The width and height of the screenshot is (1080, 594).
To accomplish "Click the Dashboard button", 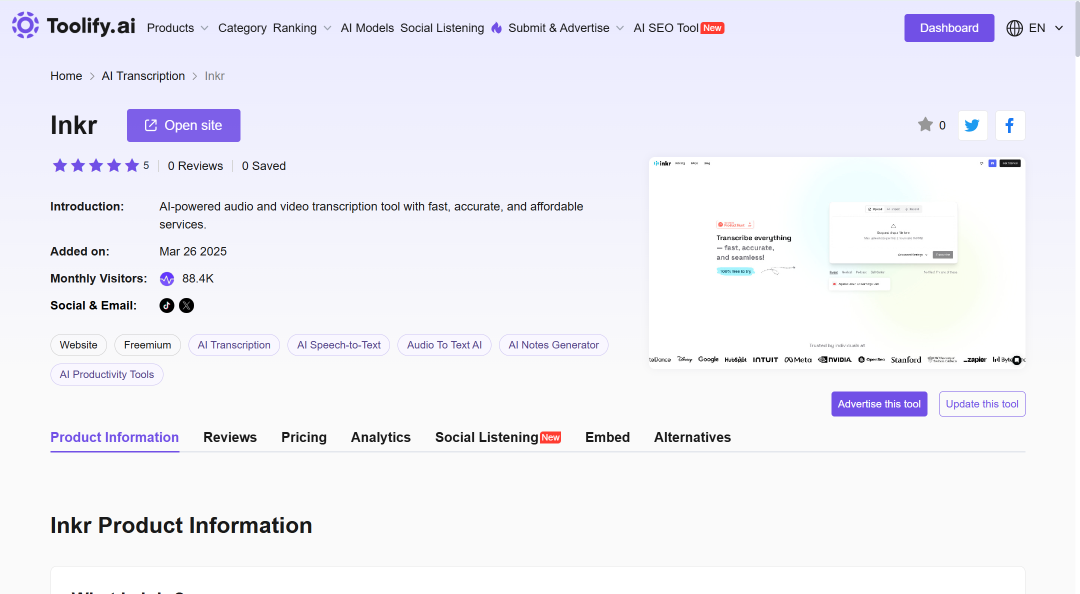I will tap(949, 28).
